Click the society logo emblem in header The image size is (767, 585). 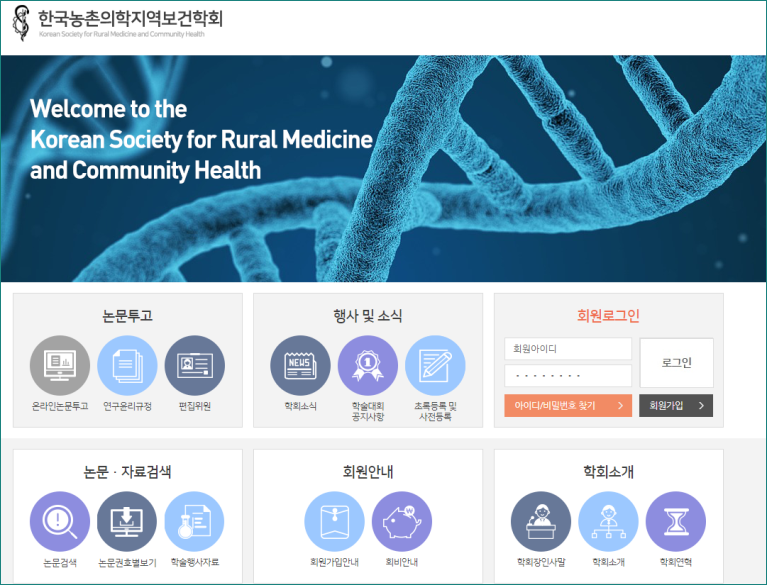21,23
